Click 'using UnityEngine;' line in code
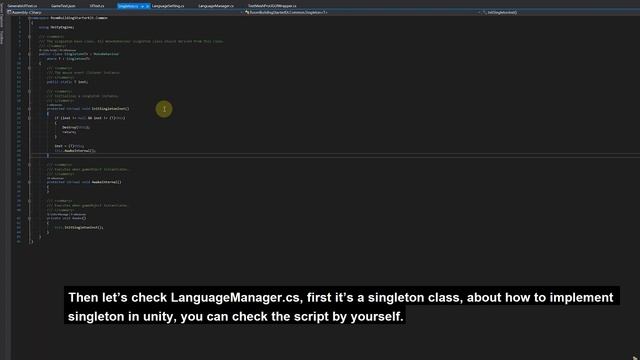The height and width of the screenshot is (360, 640). point(56,27)
